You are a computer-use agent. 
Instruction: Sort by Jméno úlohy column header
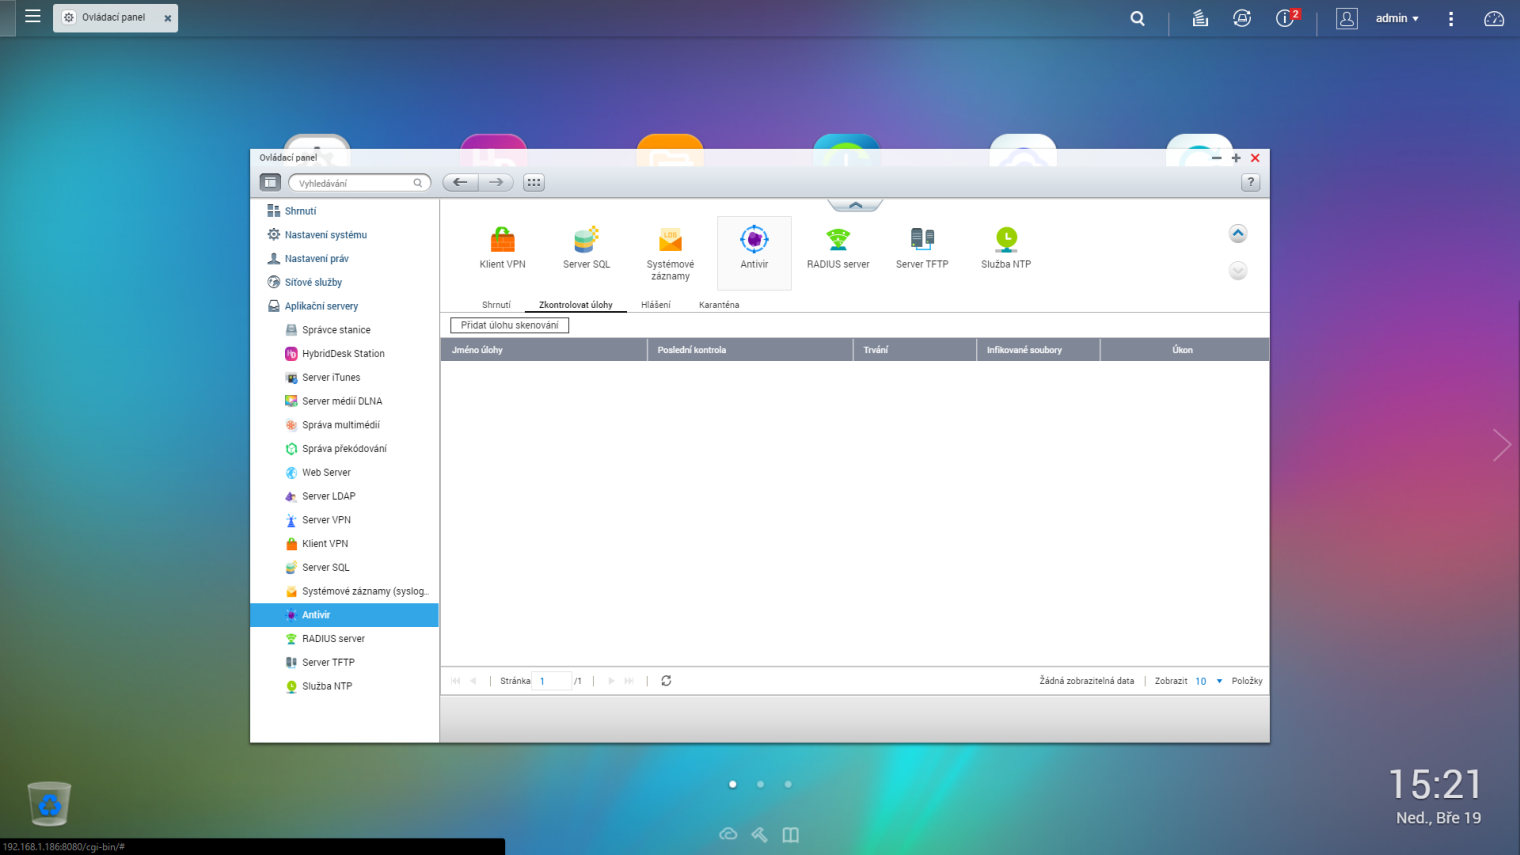tap(544, 350)
